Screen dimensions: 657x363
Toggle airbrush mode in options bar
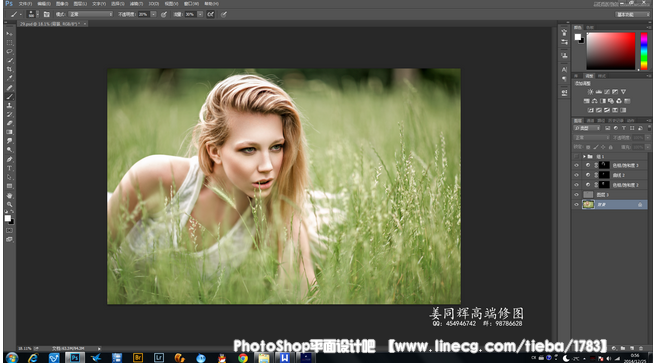click(210, 14)
